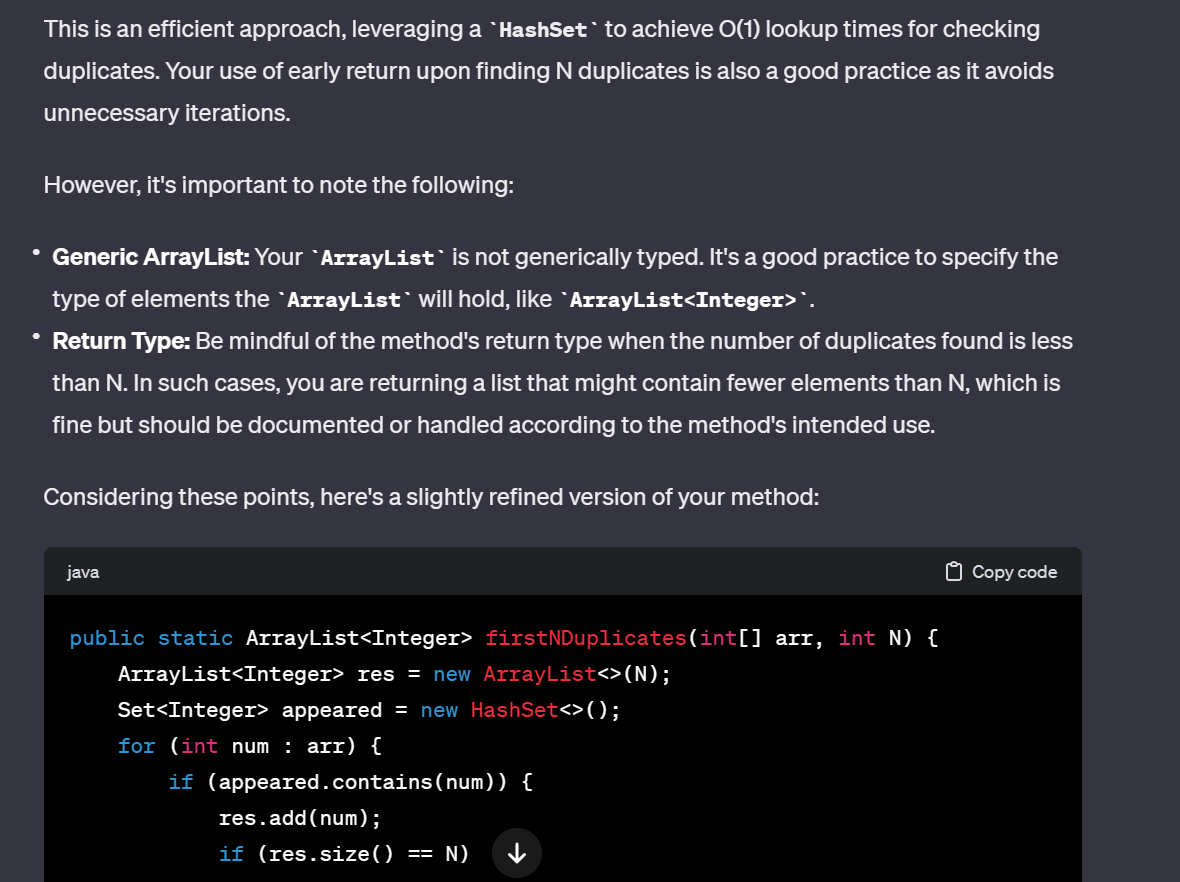Click the first ArrayList inline code mention

click(x=377, y=257)
